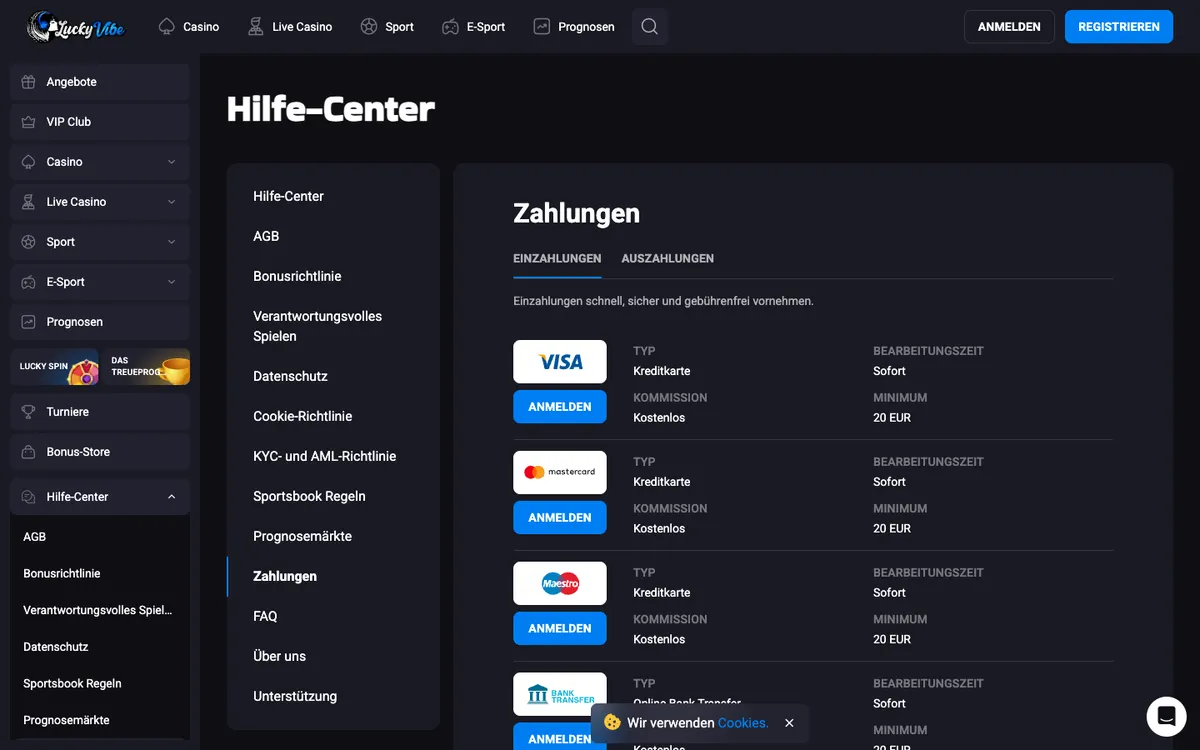
Task: Click the chat icon beside sidebar Hilfe-Center
Action: click(28, 497)
